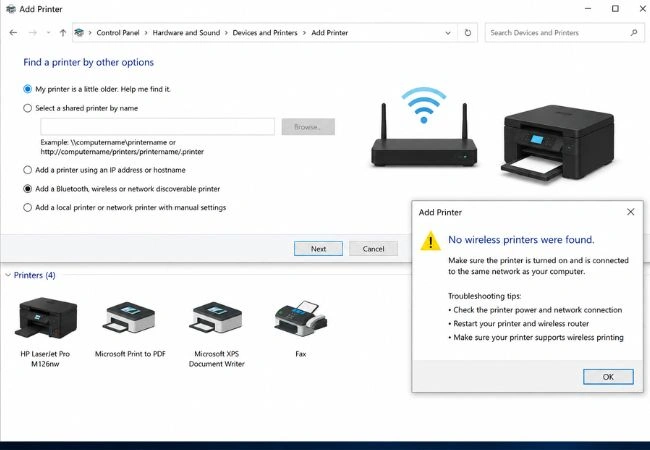Close the 'No wireless printers' dialog
The height and width of the screenshot is (450, 650).
tap(631, 212)
